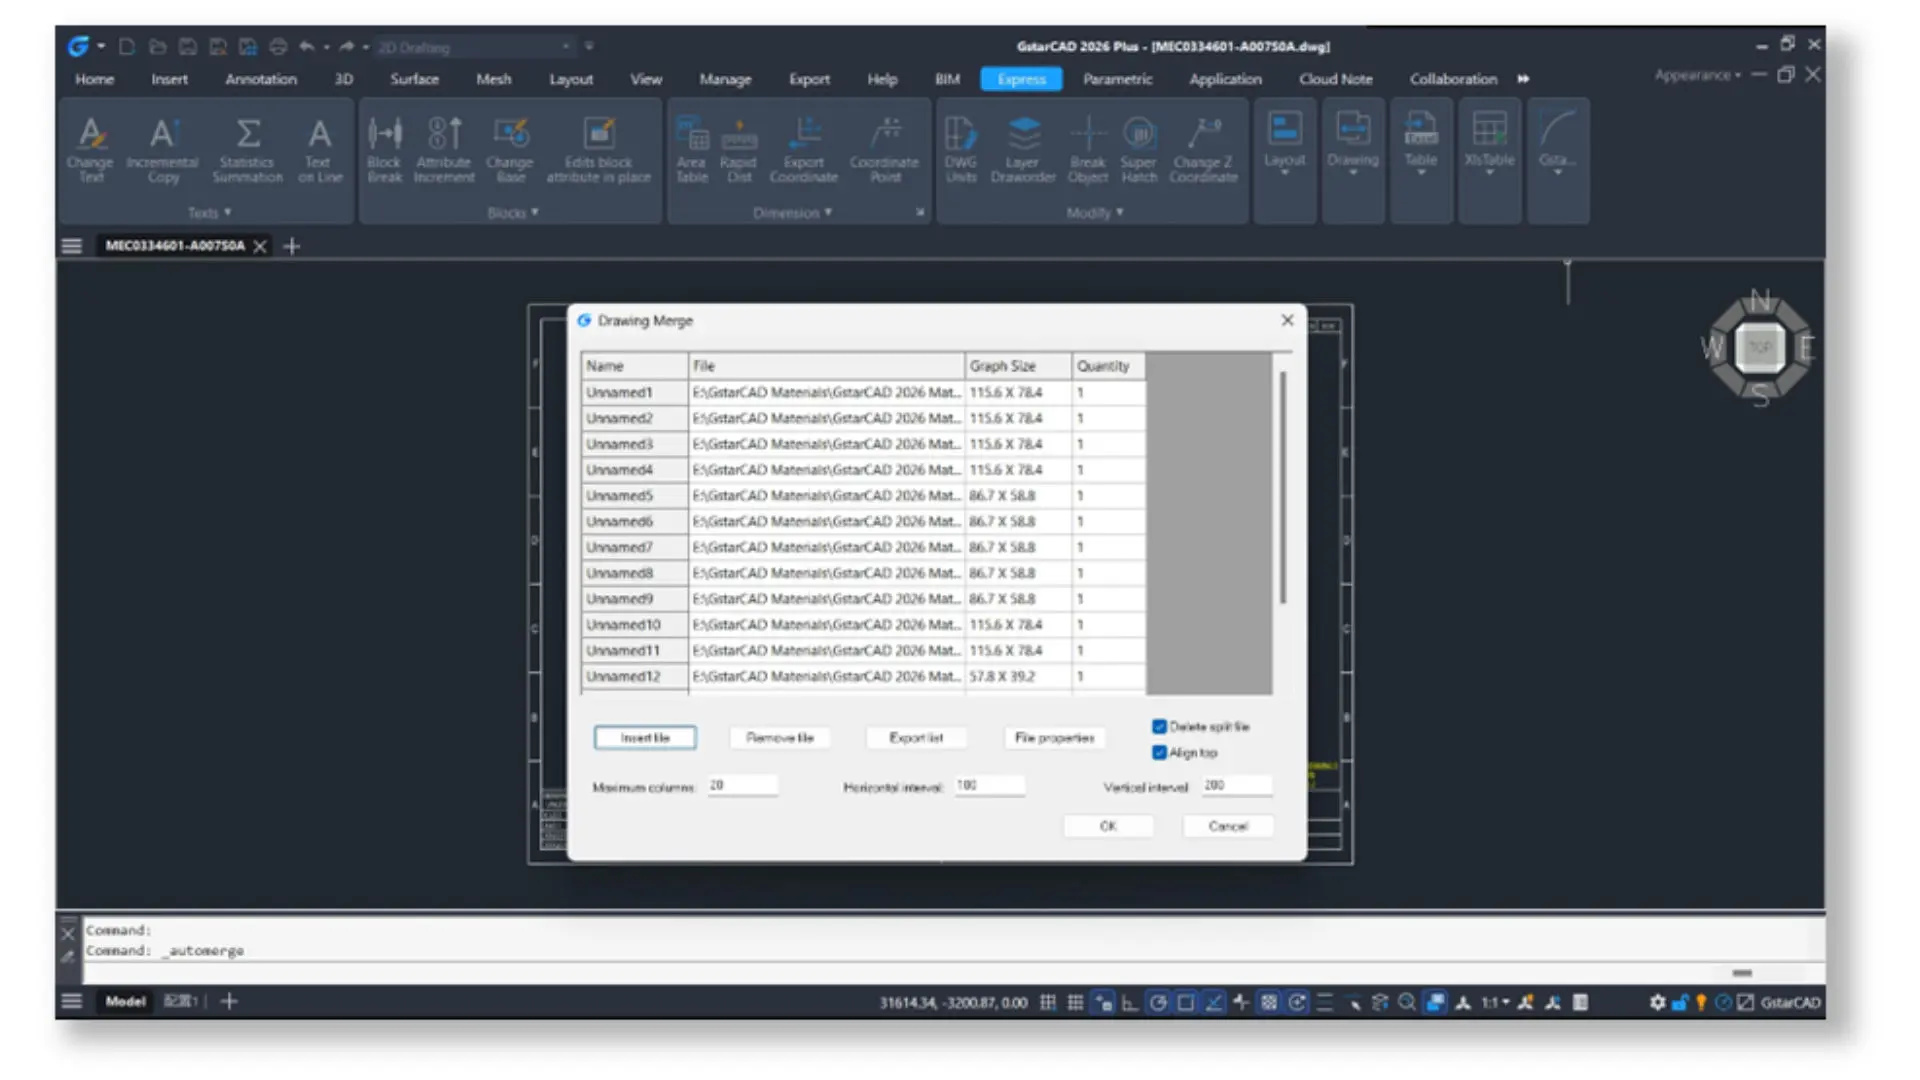
Task: Expand the Modify panel dropdown
Action: pos(1094,213)
